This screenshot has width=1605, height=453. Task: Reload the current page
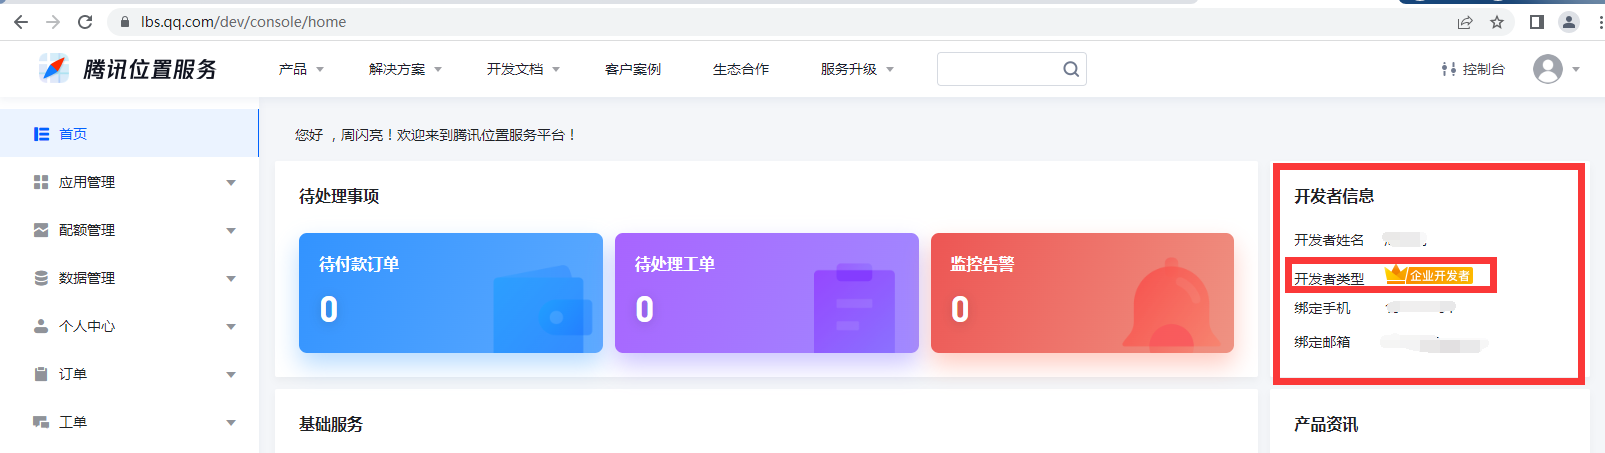(85, 22)
